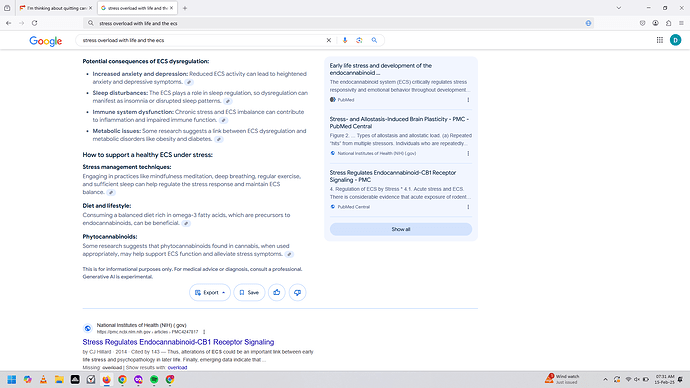The width and height of the screenshot is (690, 388).
Task: Open options for Early life stress source
Action: pyautogui.click(x=468, y=100)
